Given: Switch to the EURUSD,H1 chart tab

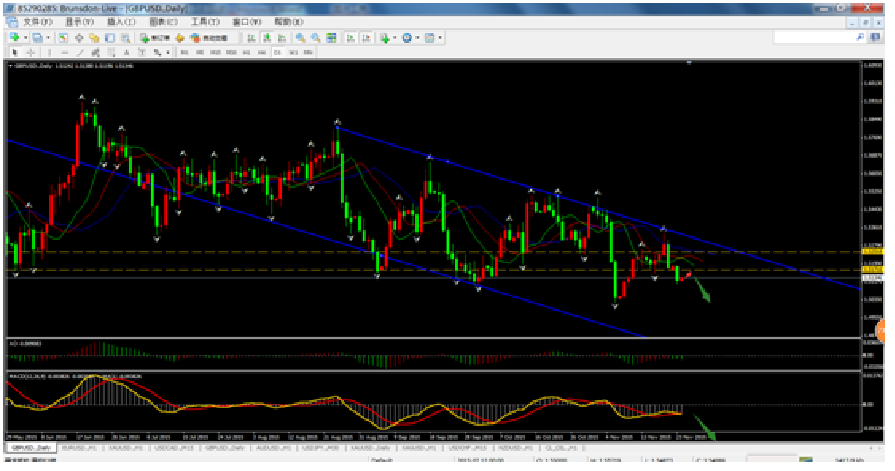Looking at the screenshot, I should click(79, 448).
